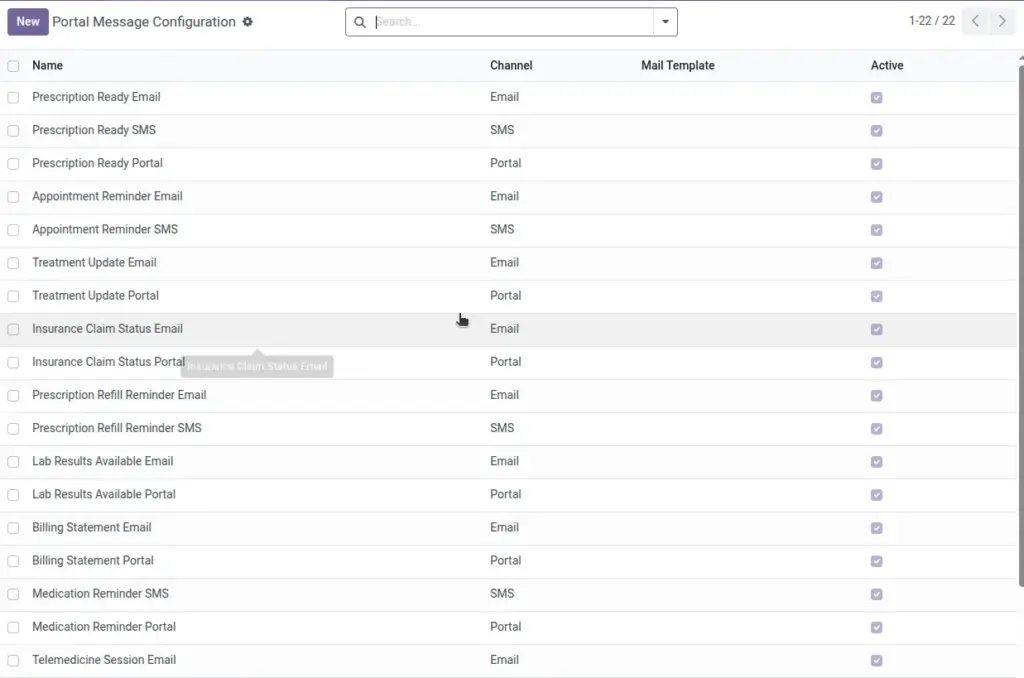1024x678 pixels.
Task: Focus the Search input field
Action: coord(513,22)
